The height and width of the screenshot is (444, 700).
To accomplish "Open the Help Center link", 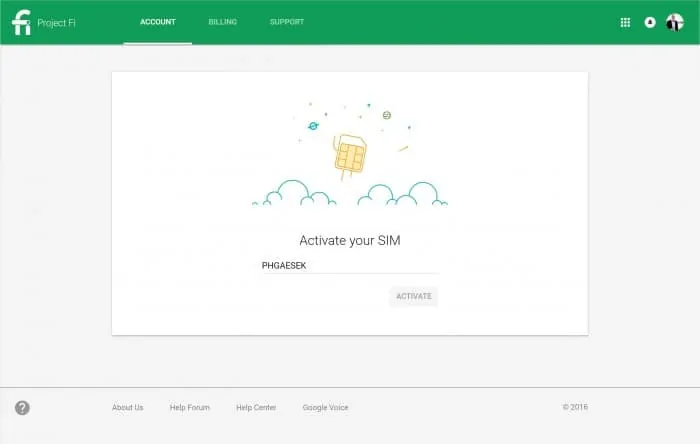I will 256,407.
